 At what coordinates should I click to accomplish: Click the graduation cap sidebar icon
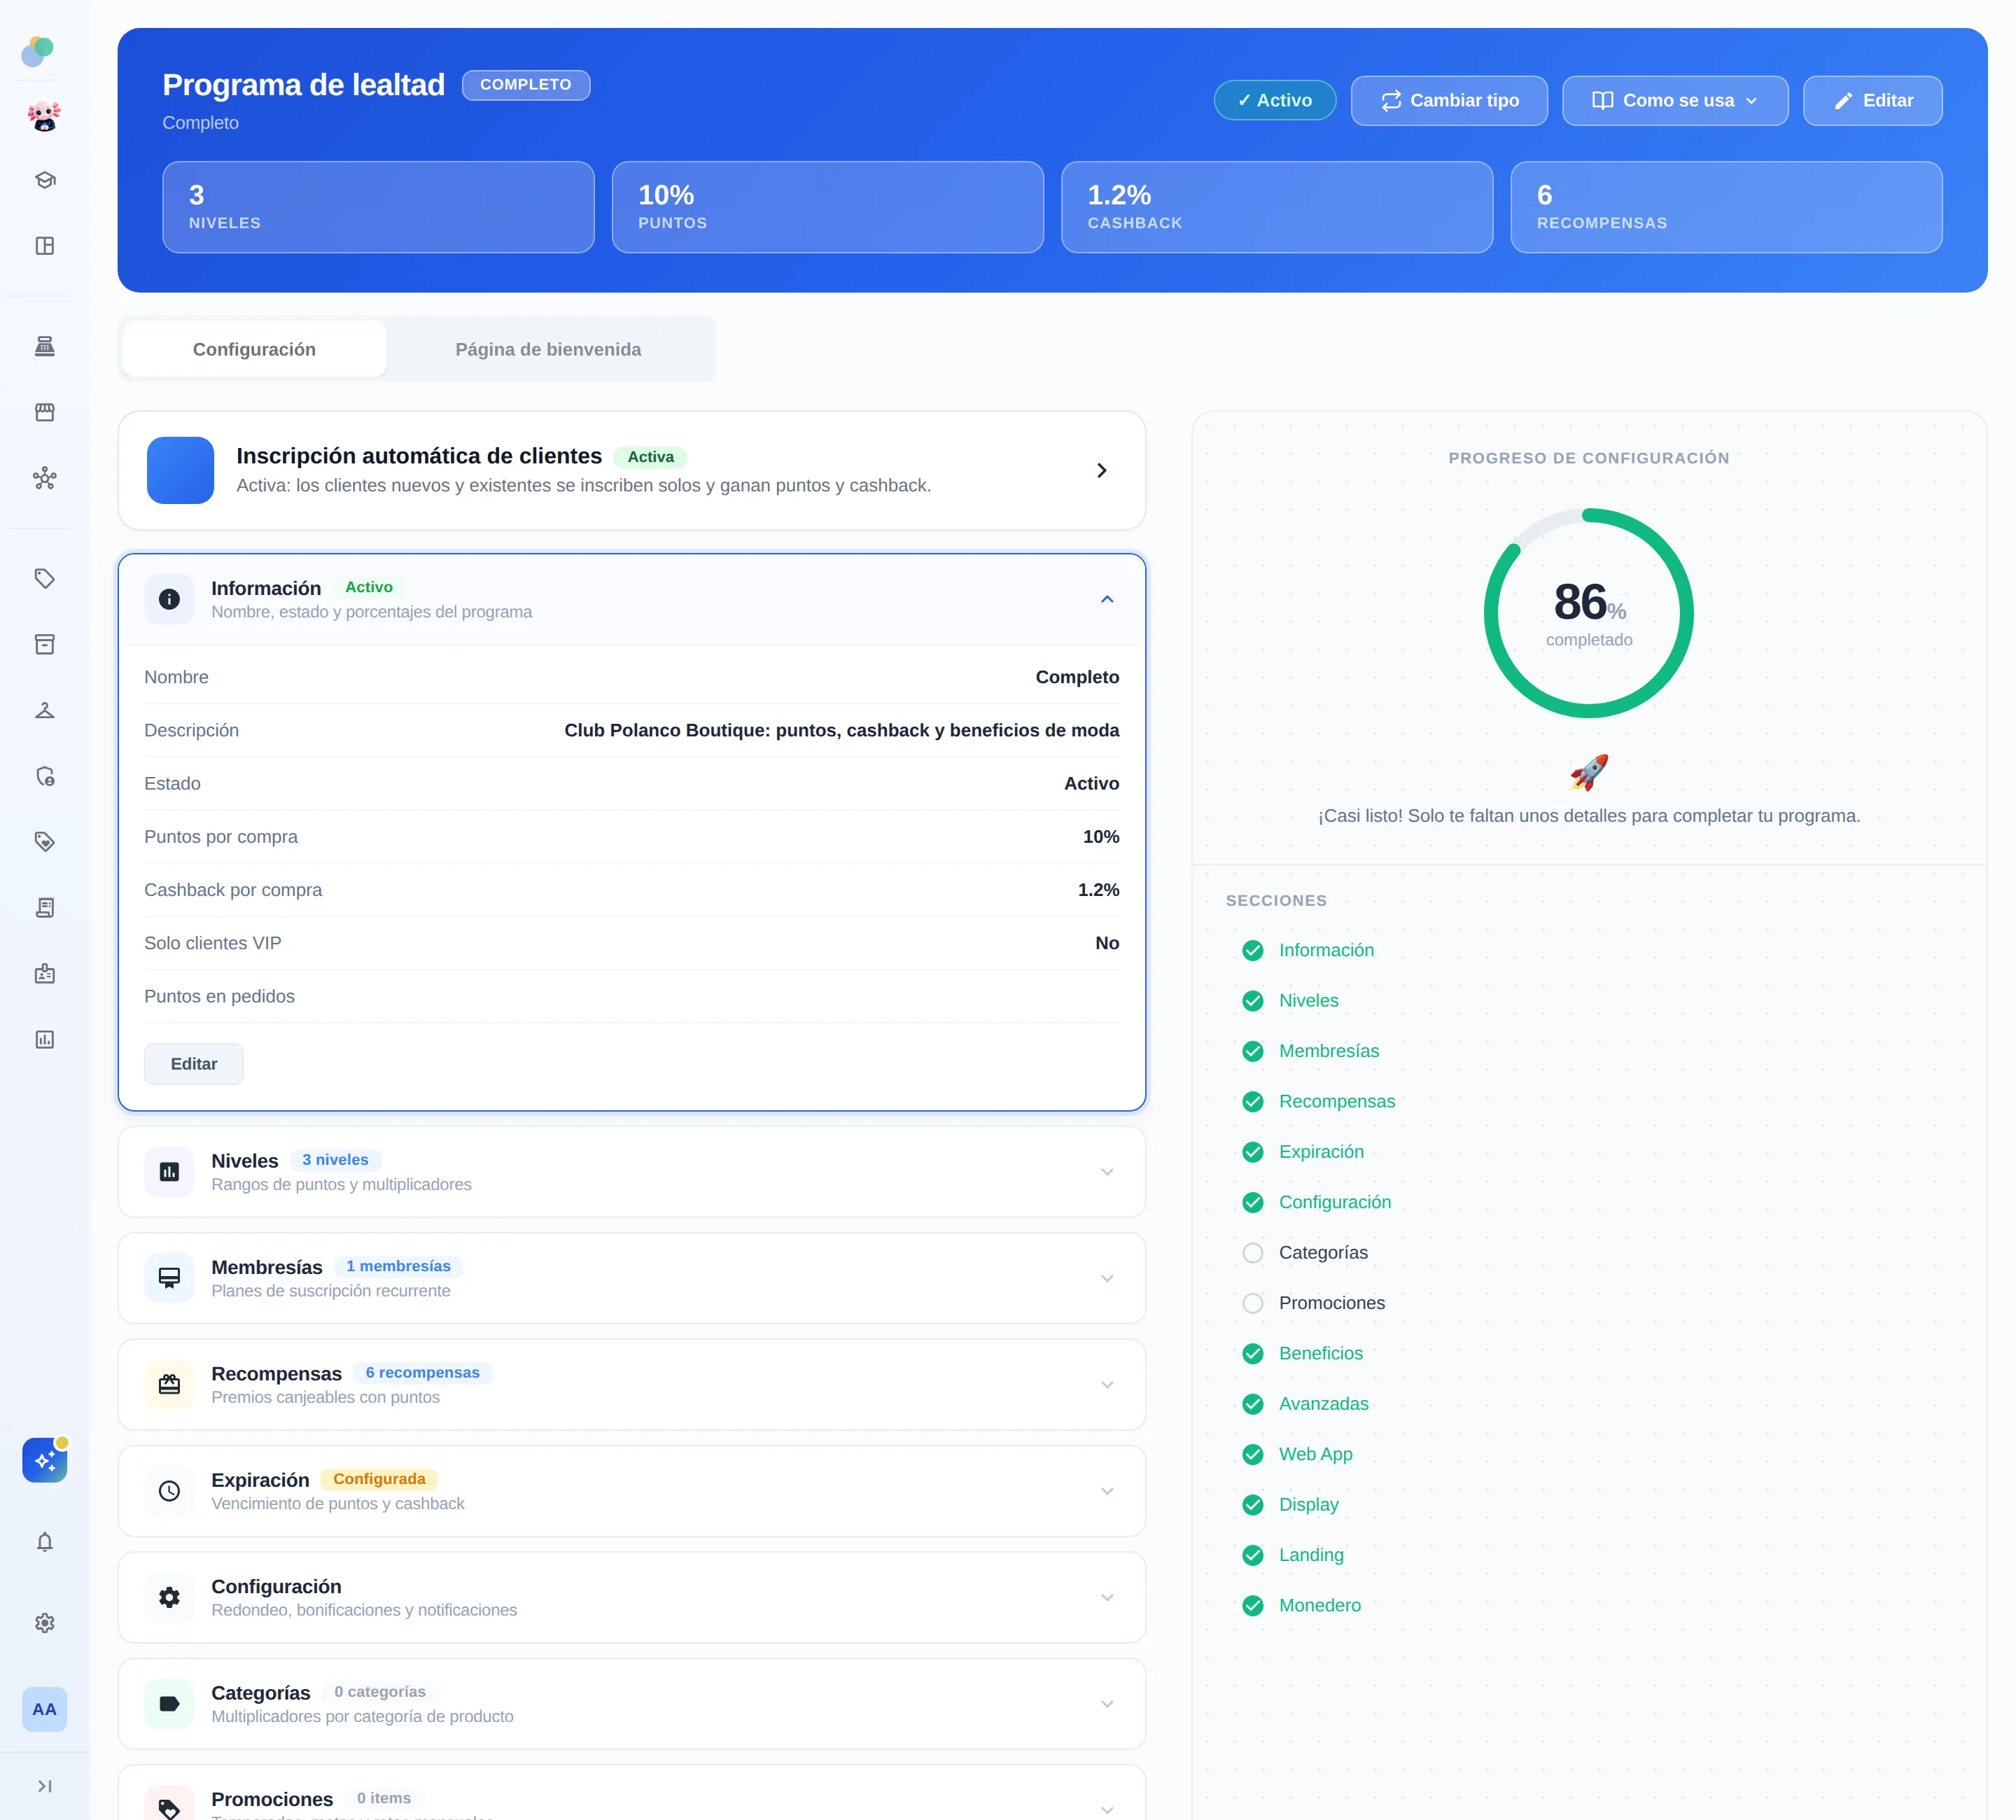pyautogui.click(x=44, y=180)
